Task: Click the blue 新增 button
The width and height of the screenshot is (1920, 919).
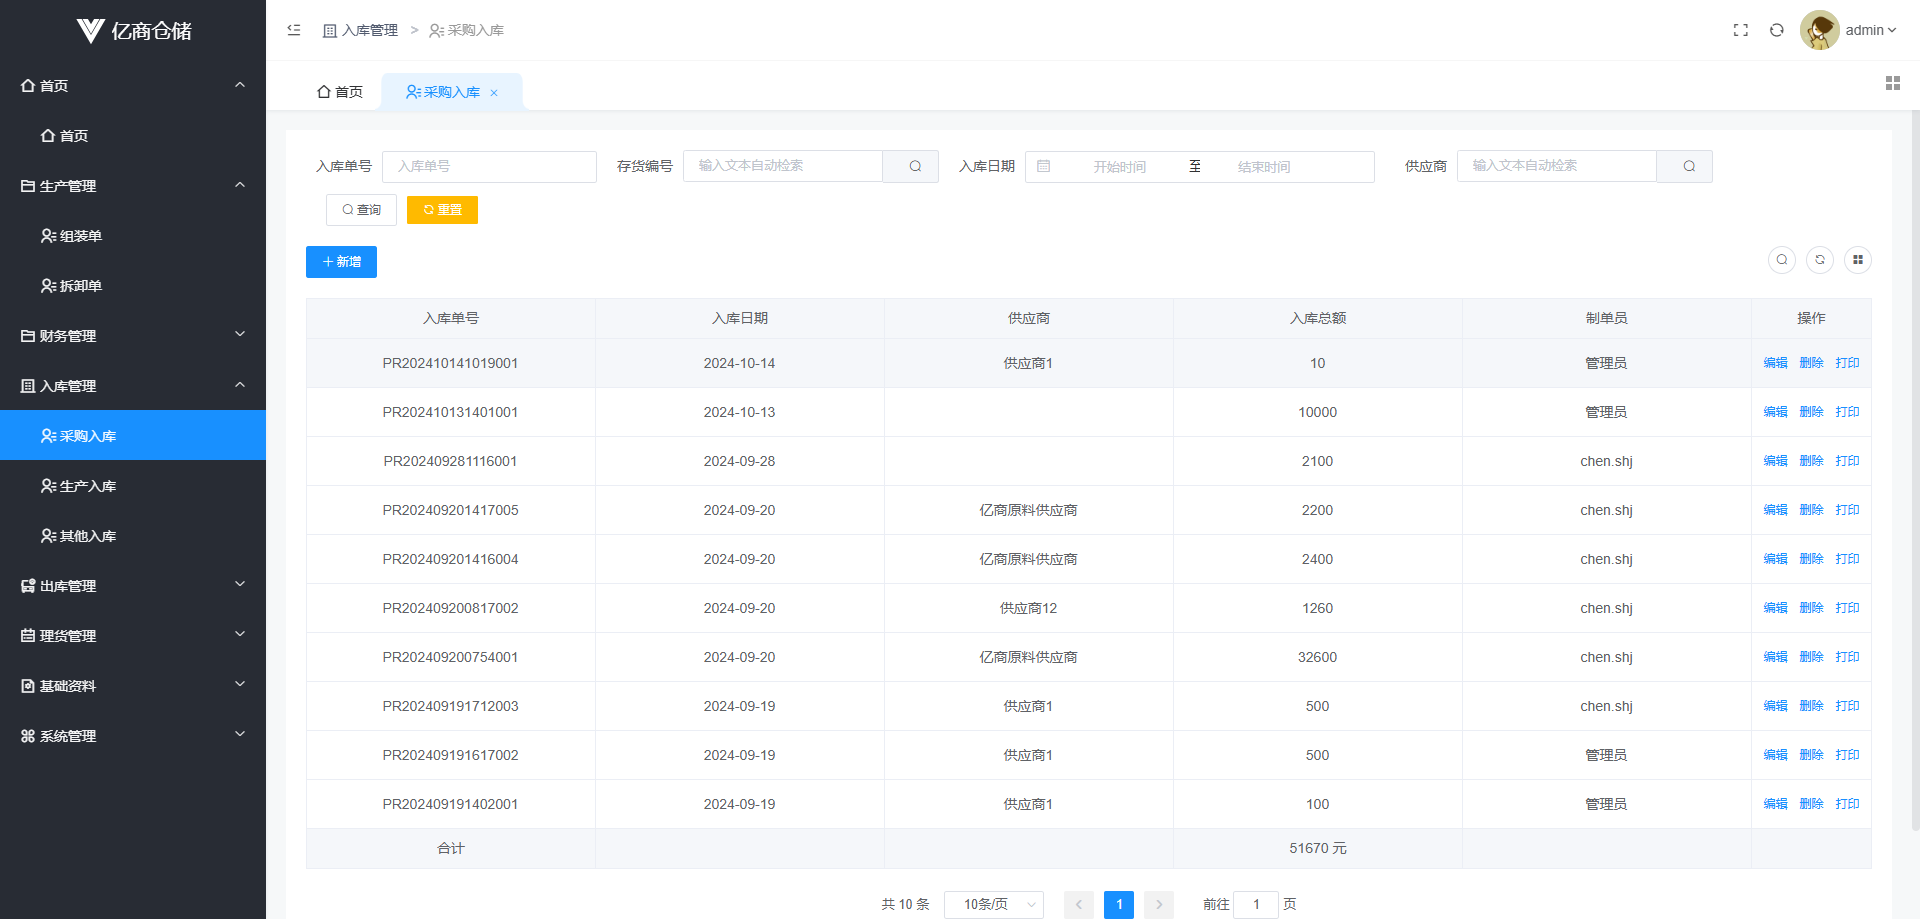Action: tap(341, 262)
